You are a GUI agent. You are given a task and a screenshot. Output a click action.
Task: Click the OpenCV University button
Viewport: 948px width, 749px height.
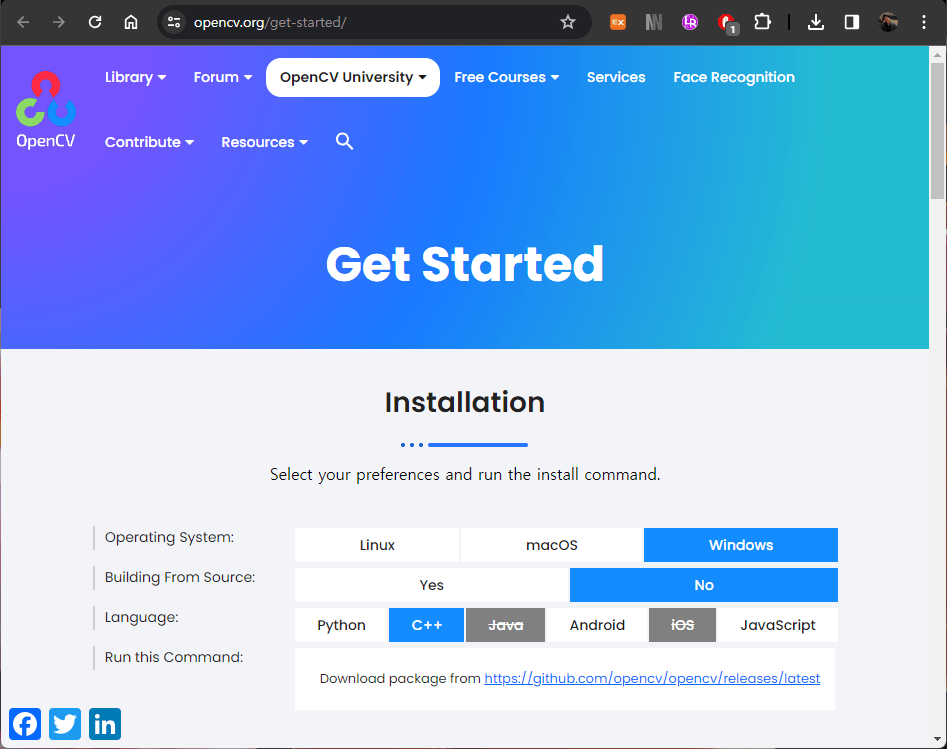click(x=352, y=77)
